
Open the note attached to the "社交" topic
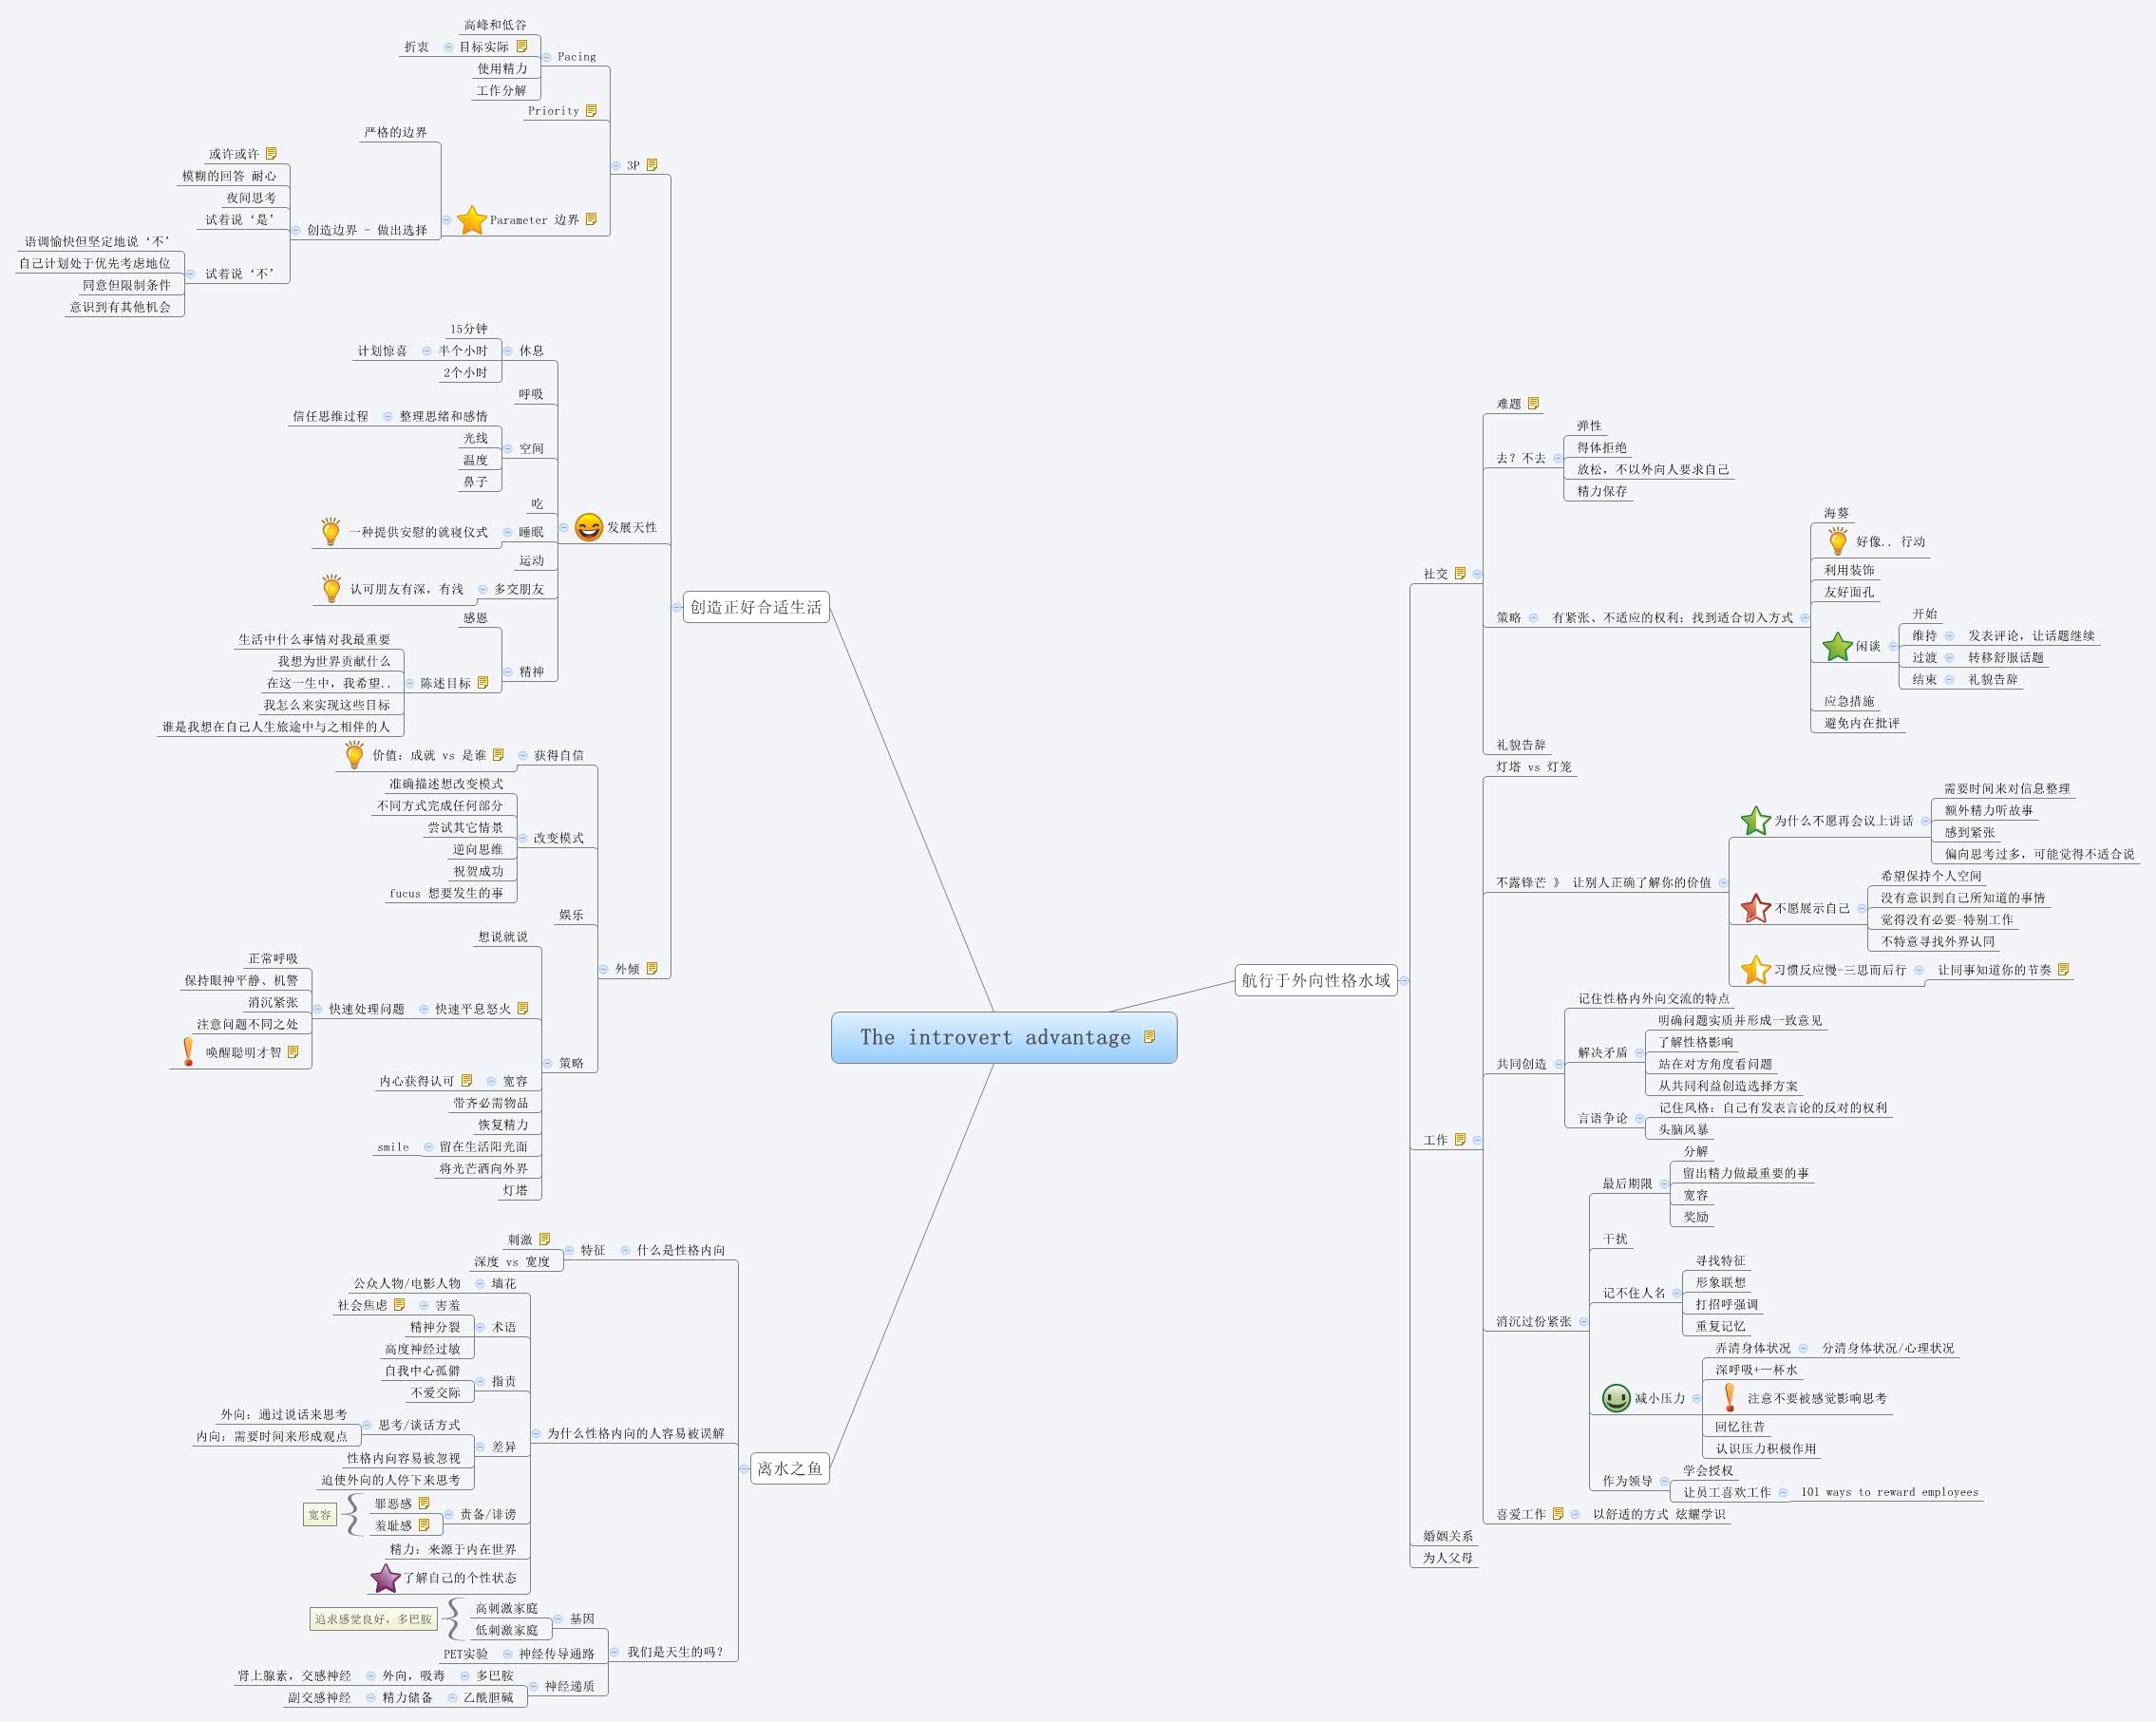click(1459, 573)
